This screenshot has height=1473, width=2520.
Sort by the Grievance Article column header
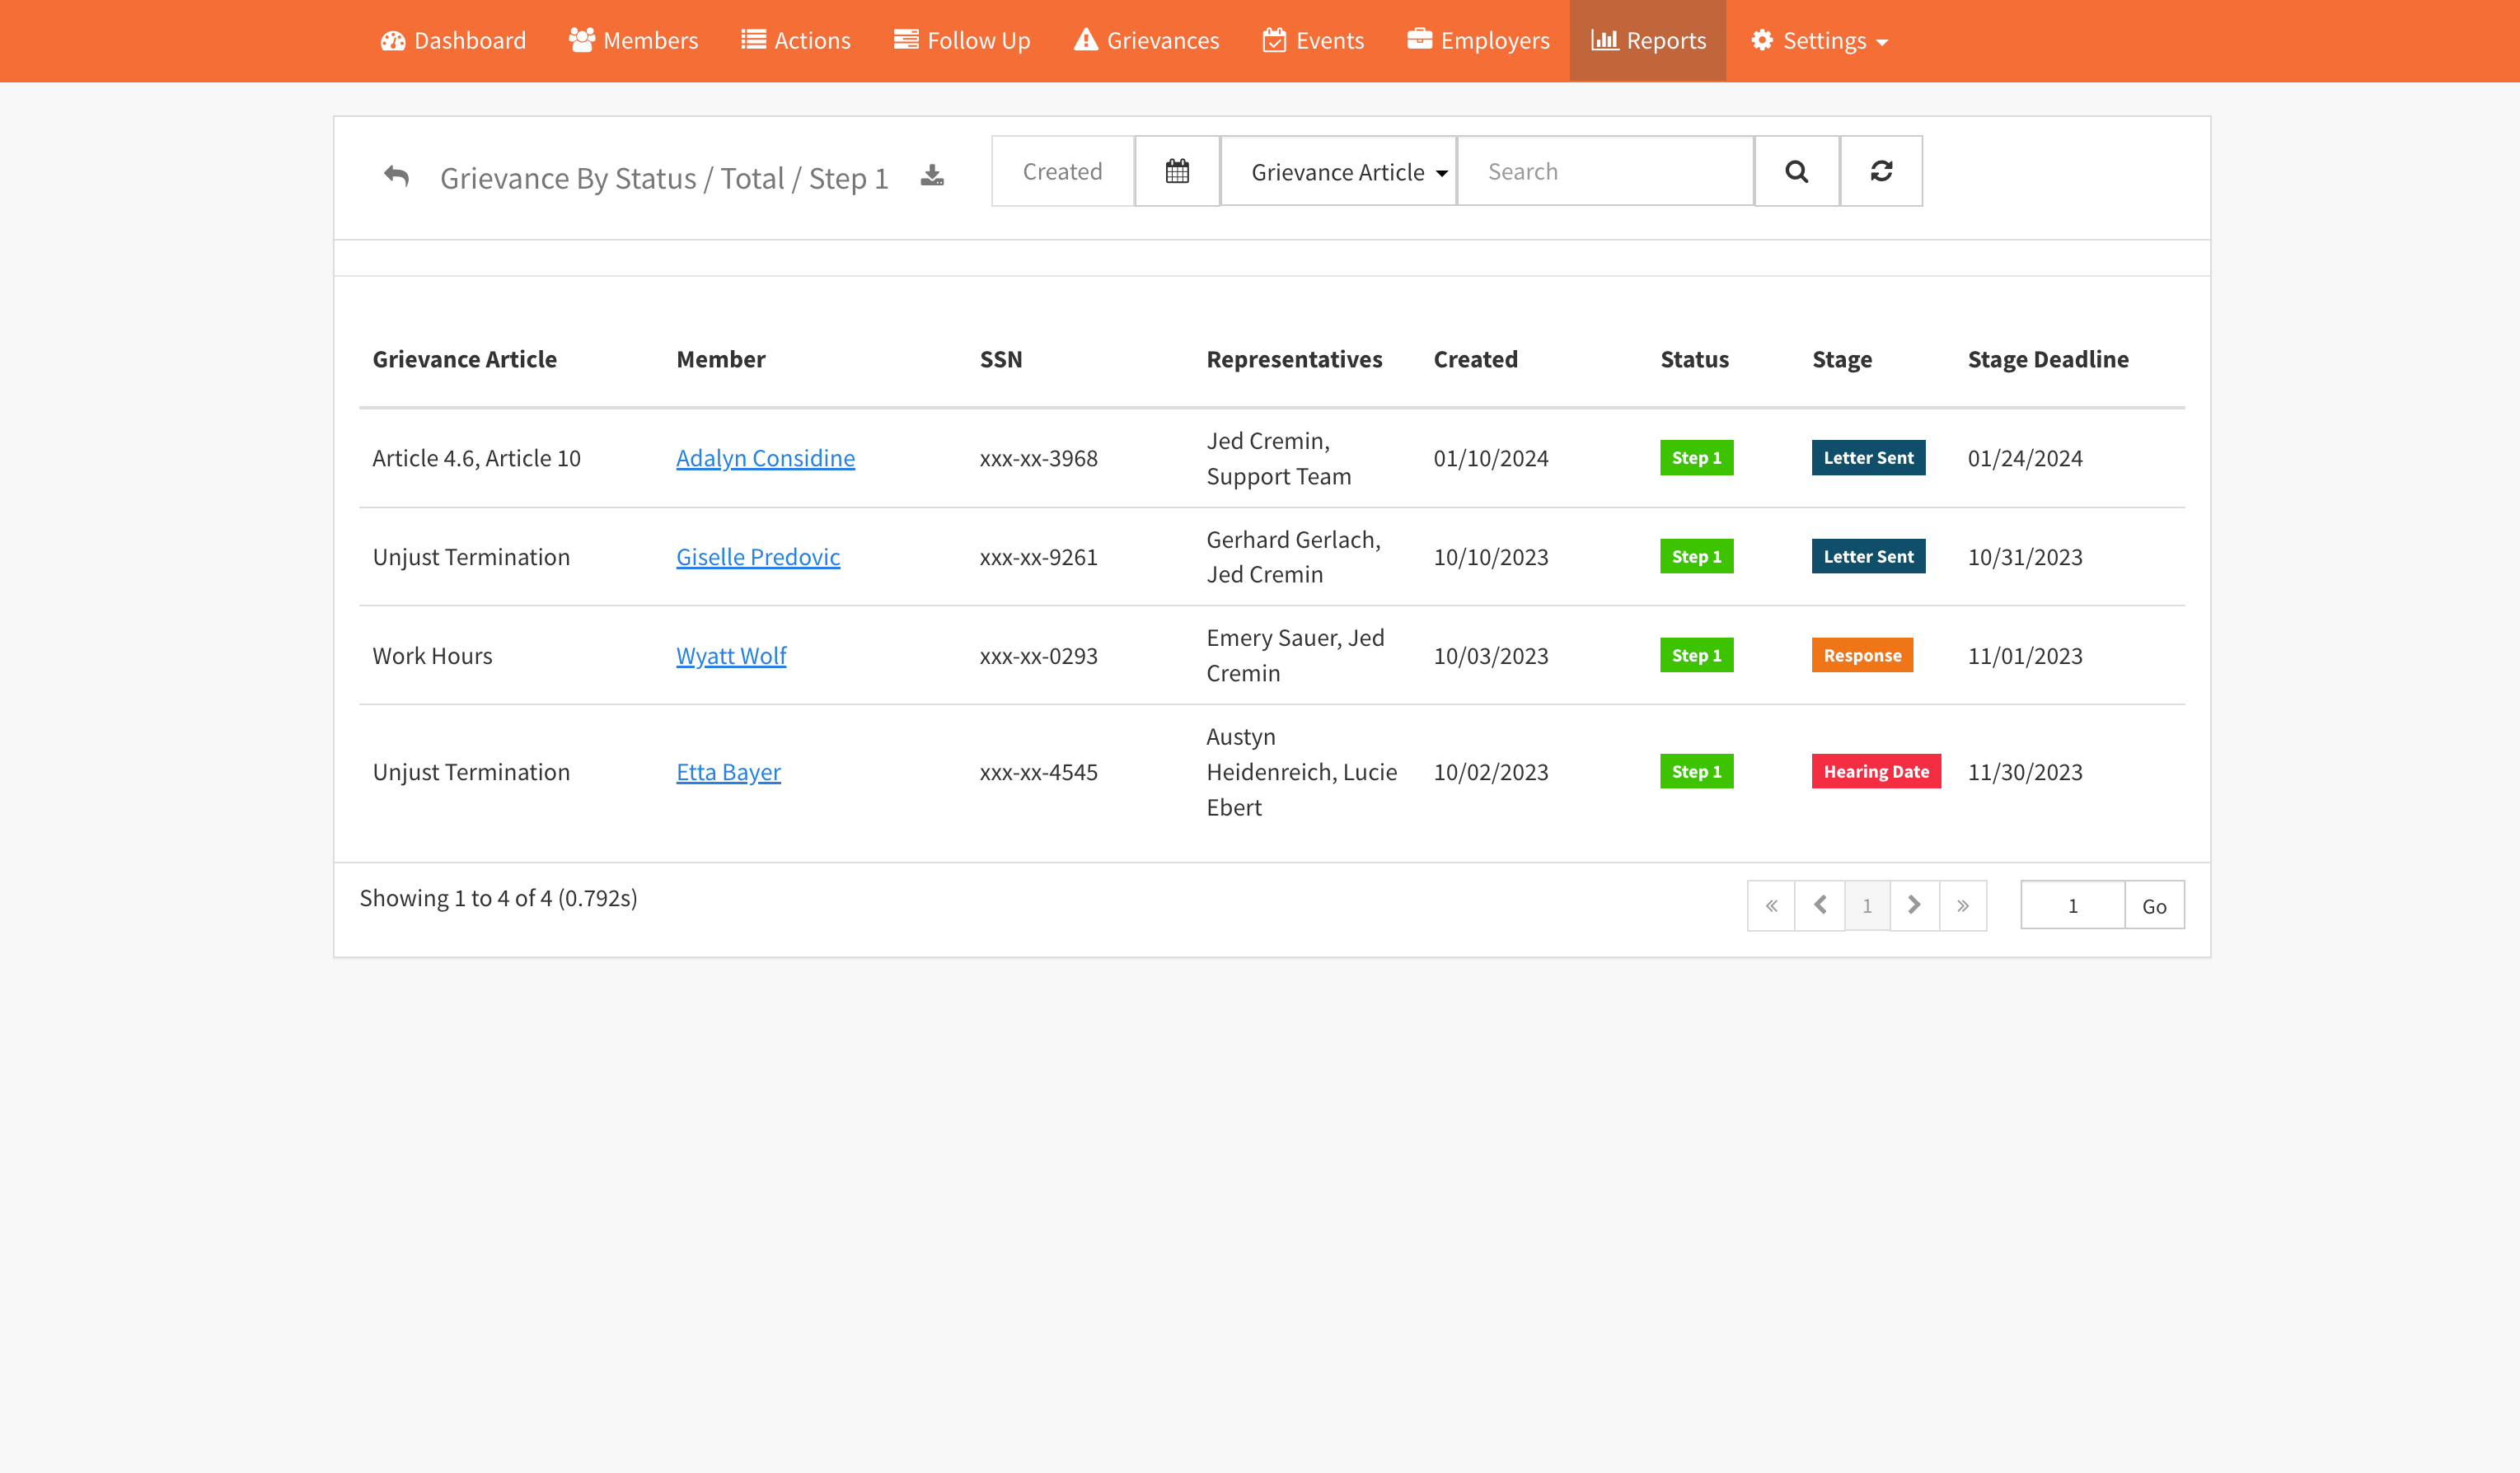tap(464, 359)
